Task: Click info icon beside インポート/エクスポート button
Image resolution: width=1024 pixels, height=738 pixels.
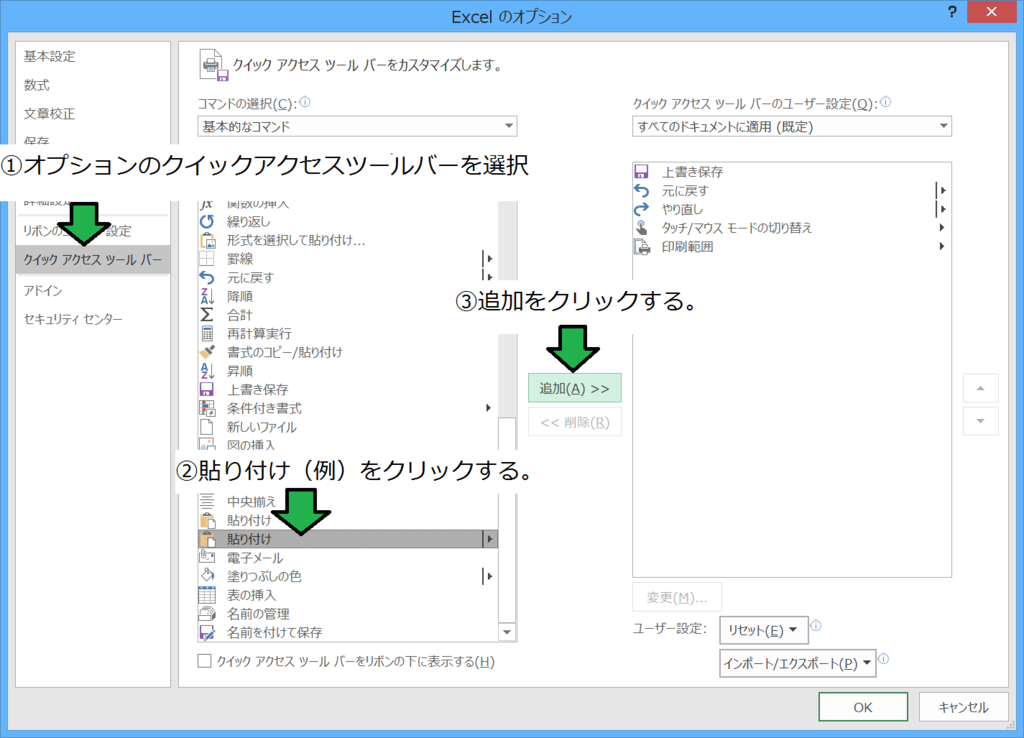Action: pyautogui.click(x=883, y=658)
